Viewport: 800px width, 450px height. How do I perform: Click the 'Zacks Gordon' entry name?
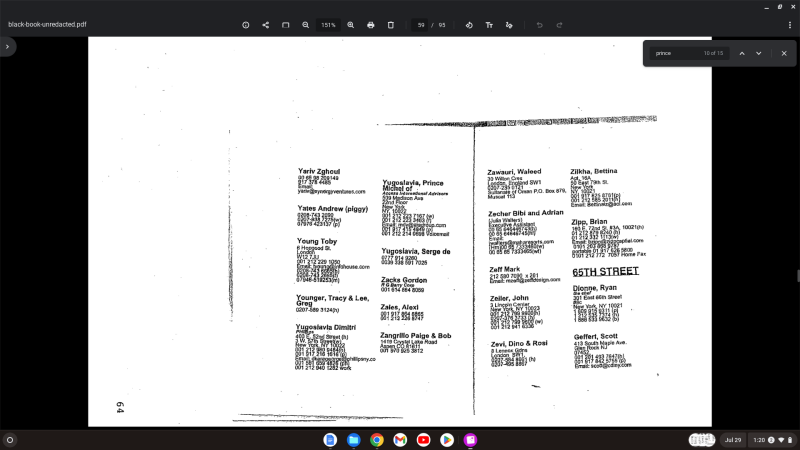coord(404,280)
